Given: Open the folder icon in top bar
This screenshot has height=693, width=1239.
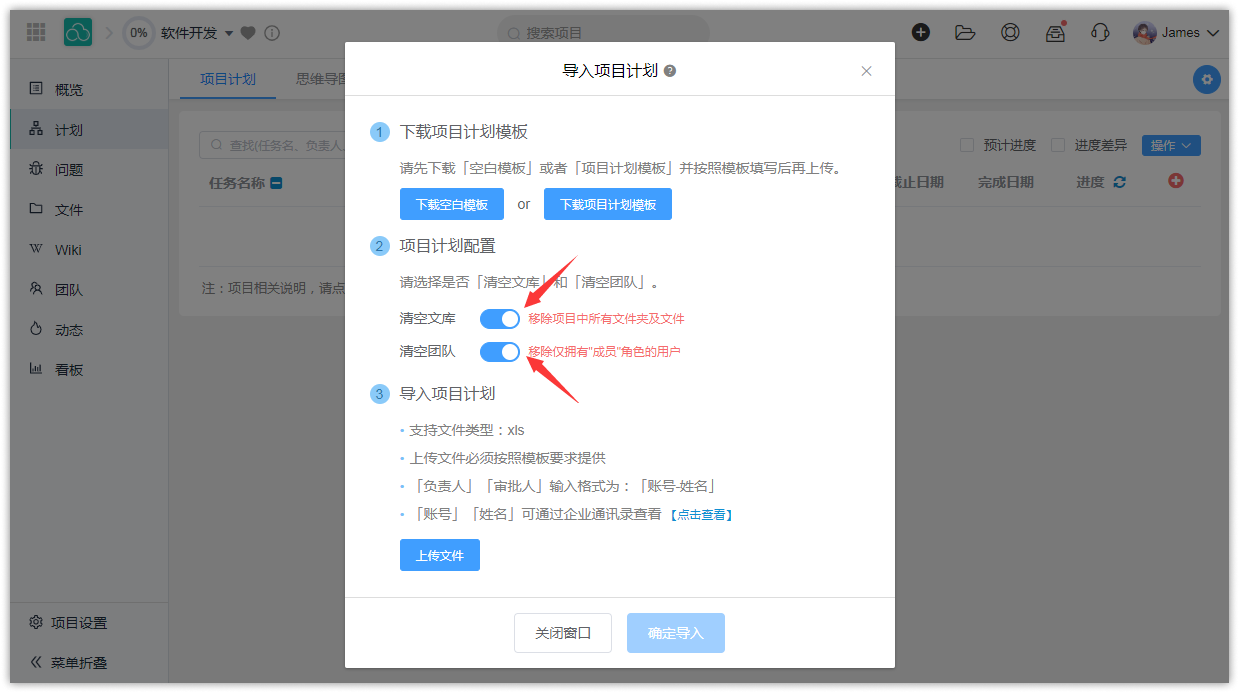Looking at the screenshot, I should pyautogui.click(x=965, y=32).
